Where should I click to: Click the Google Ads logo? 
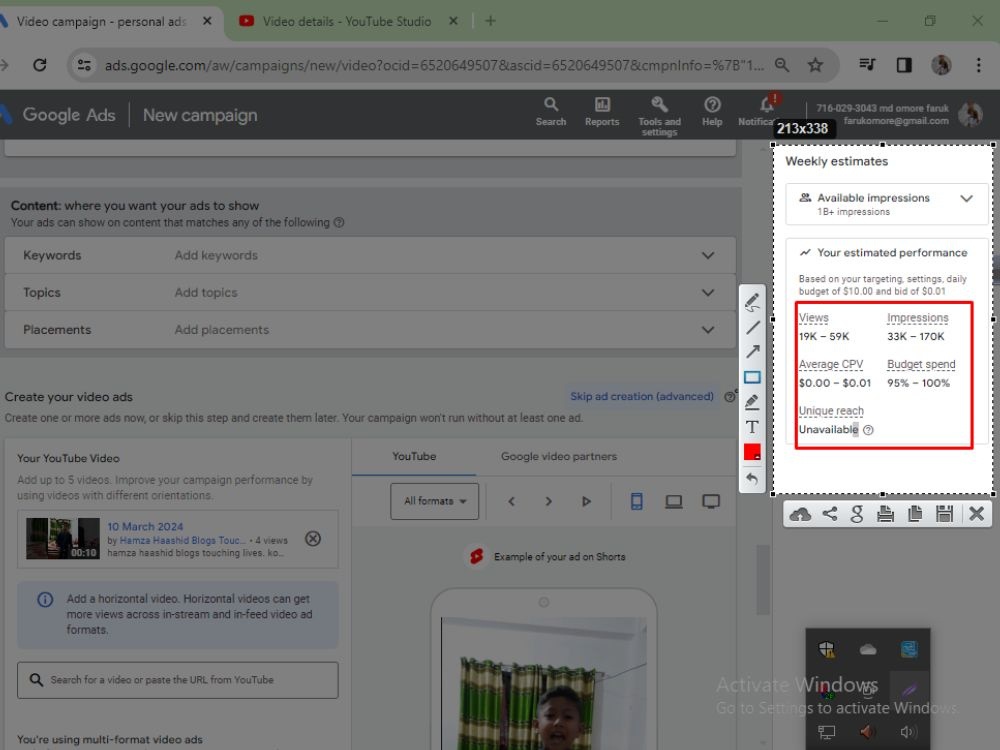tap(59, 115)
